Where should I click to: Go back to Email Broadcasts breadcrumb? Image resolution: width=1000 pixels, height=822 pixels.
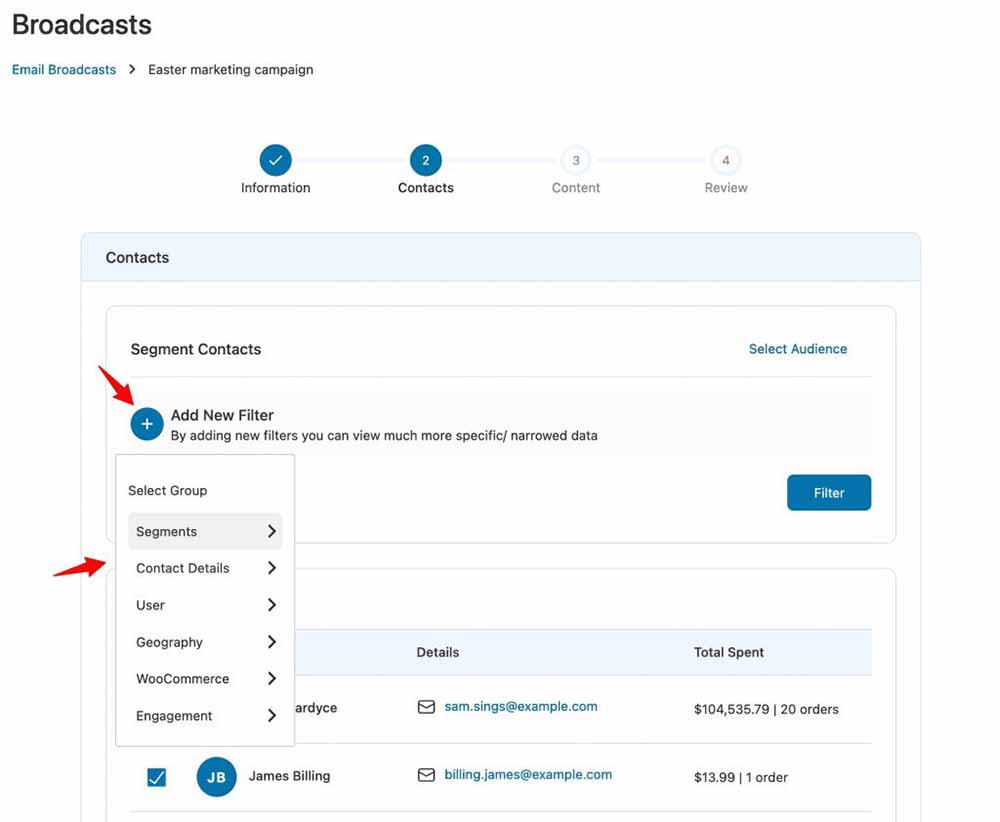click(x=64, y=70)
